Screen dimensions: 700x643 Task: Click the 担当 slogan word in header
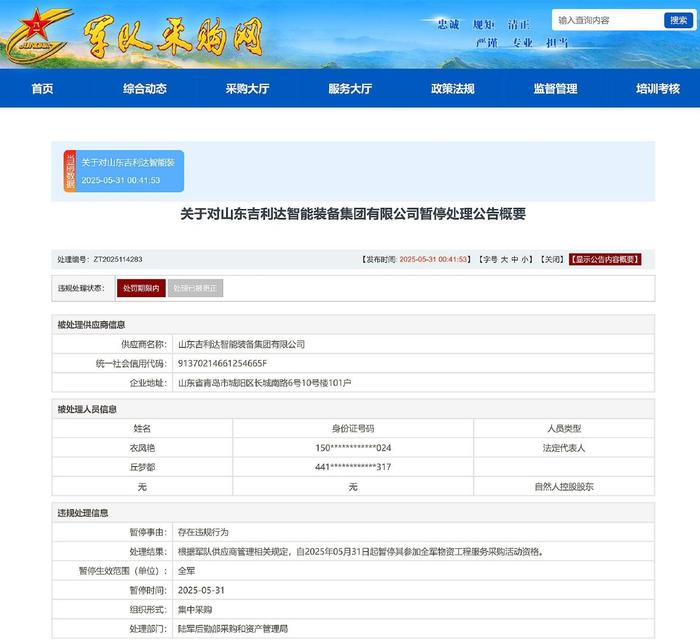557,42
